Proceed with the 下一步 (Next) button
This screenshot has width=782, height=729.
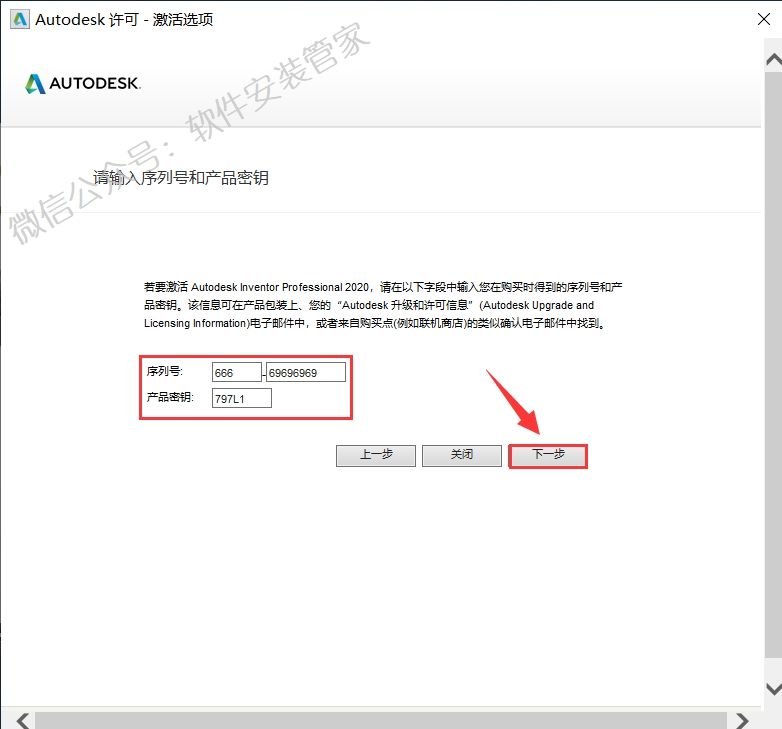tap(548, 455)
